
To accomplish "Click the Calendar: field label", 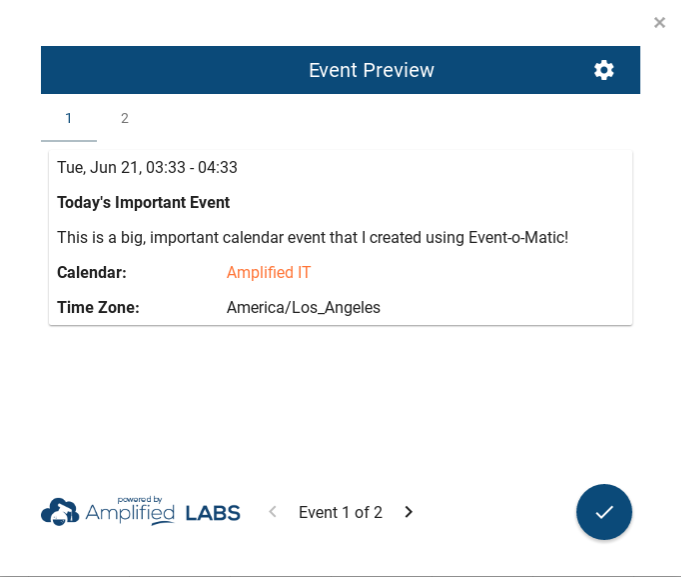I will 91,272.
